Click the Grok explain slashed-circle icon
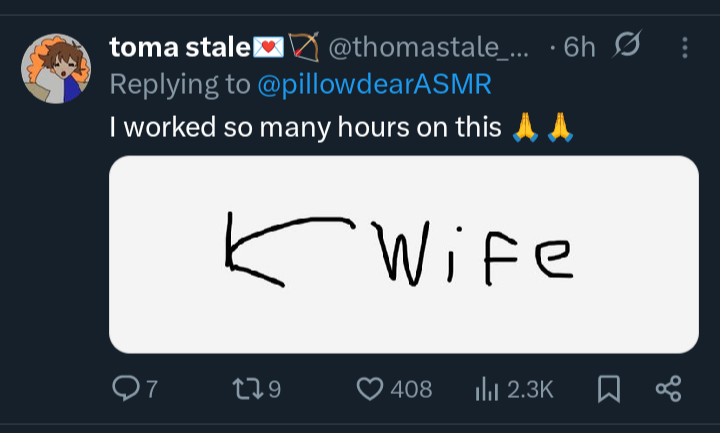 627,44
